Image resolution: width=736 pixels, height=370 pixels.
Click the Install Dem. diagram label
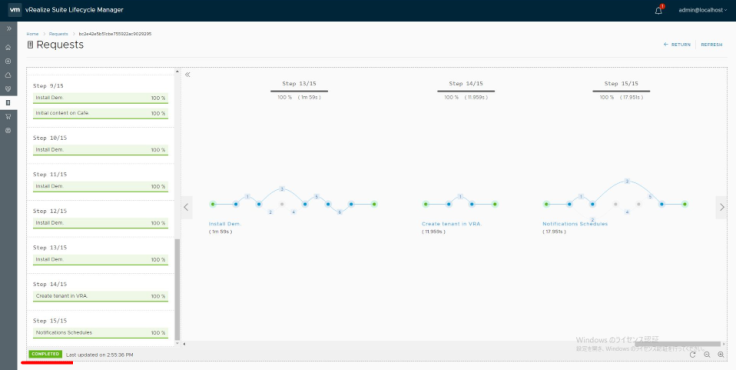[225, 224]
